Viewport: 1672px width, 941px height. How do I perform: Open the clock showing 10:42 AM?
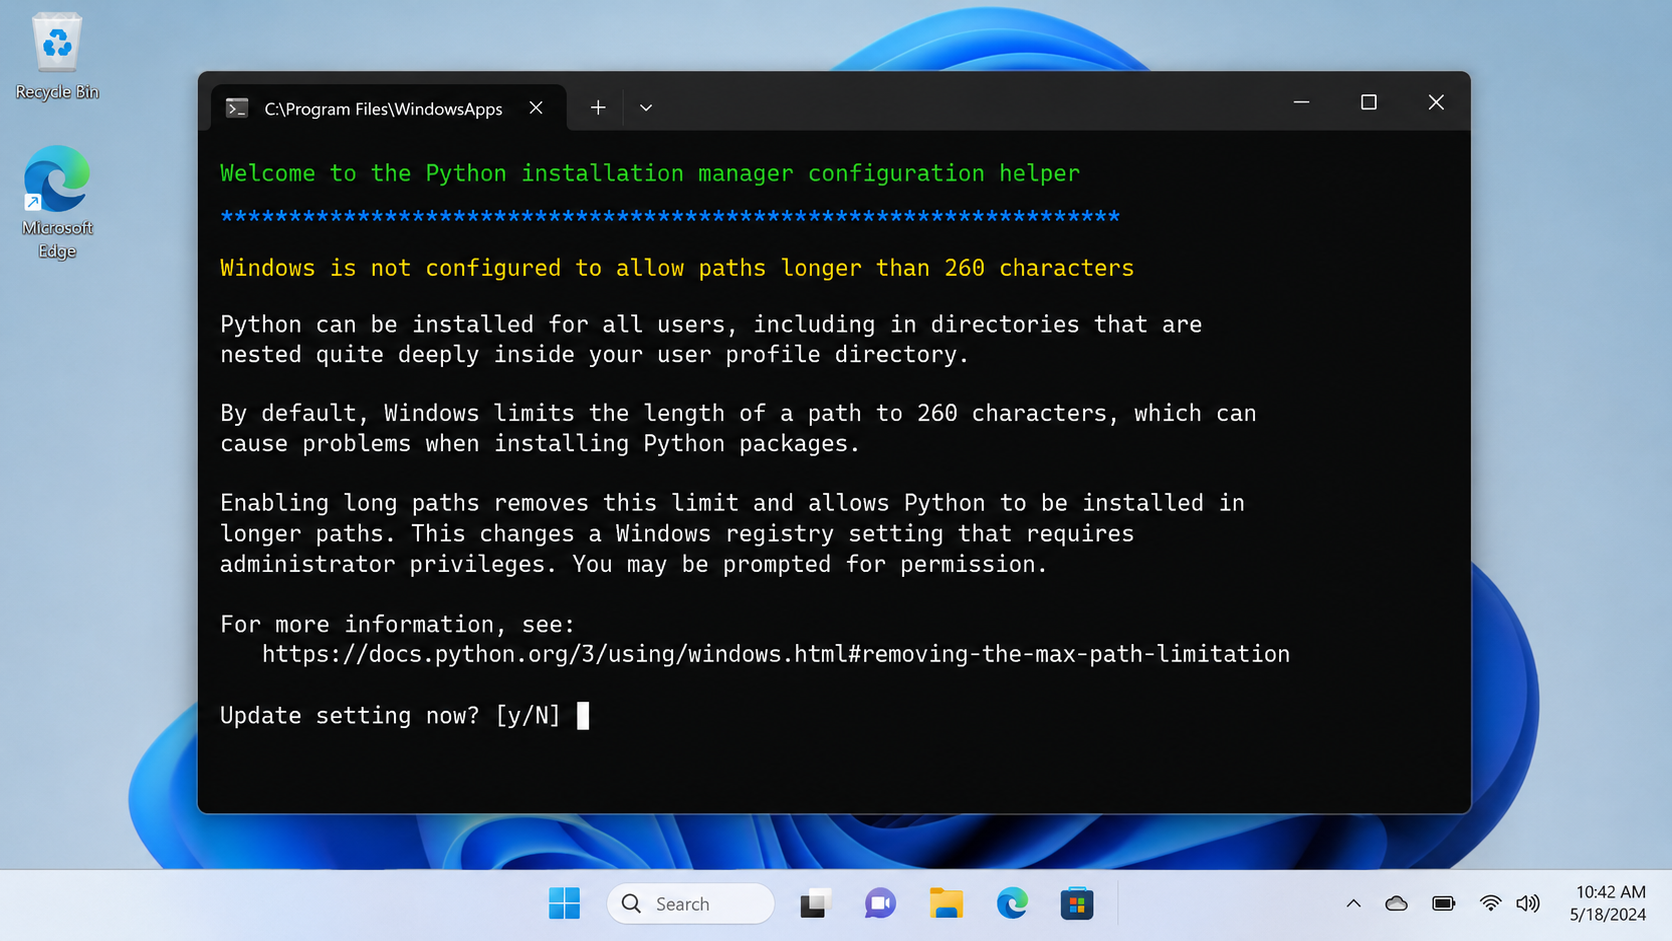click(1608, 903)
